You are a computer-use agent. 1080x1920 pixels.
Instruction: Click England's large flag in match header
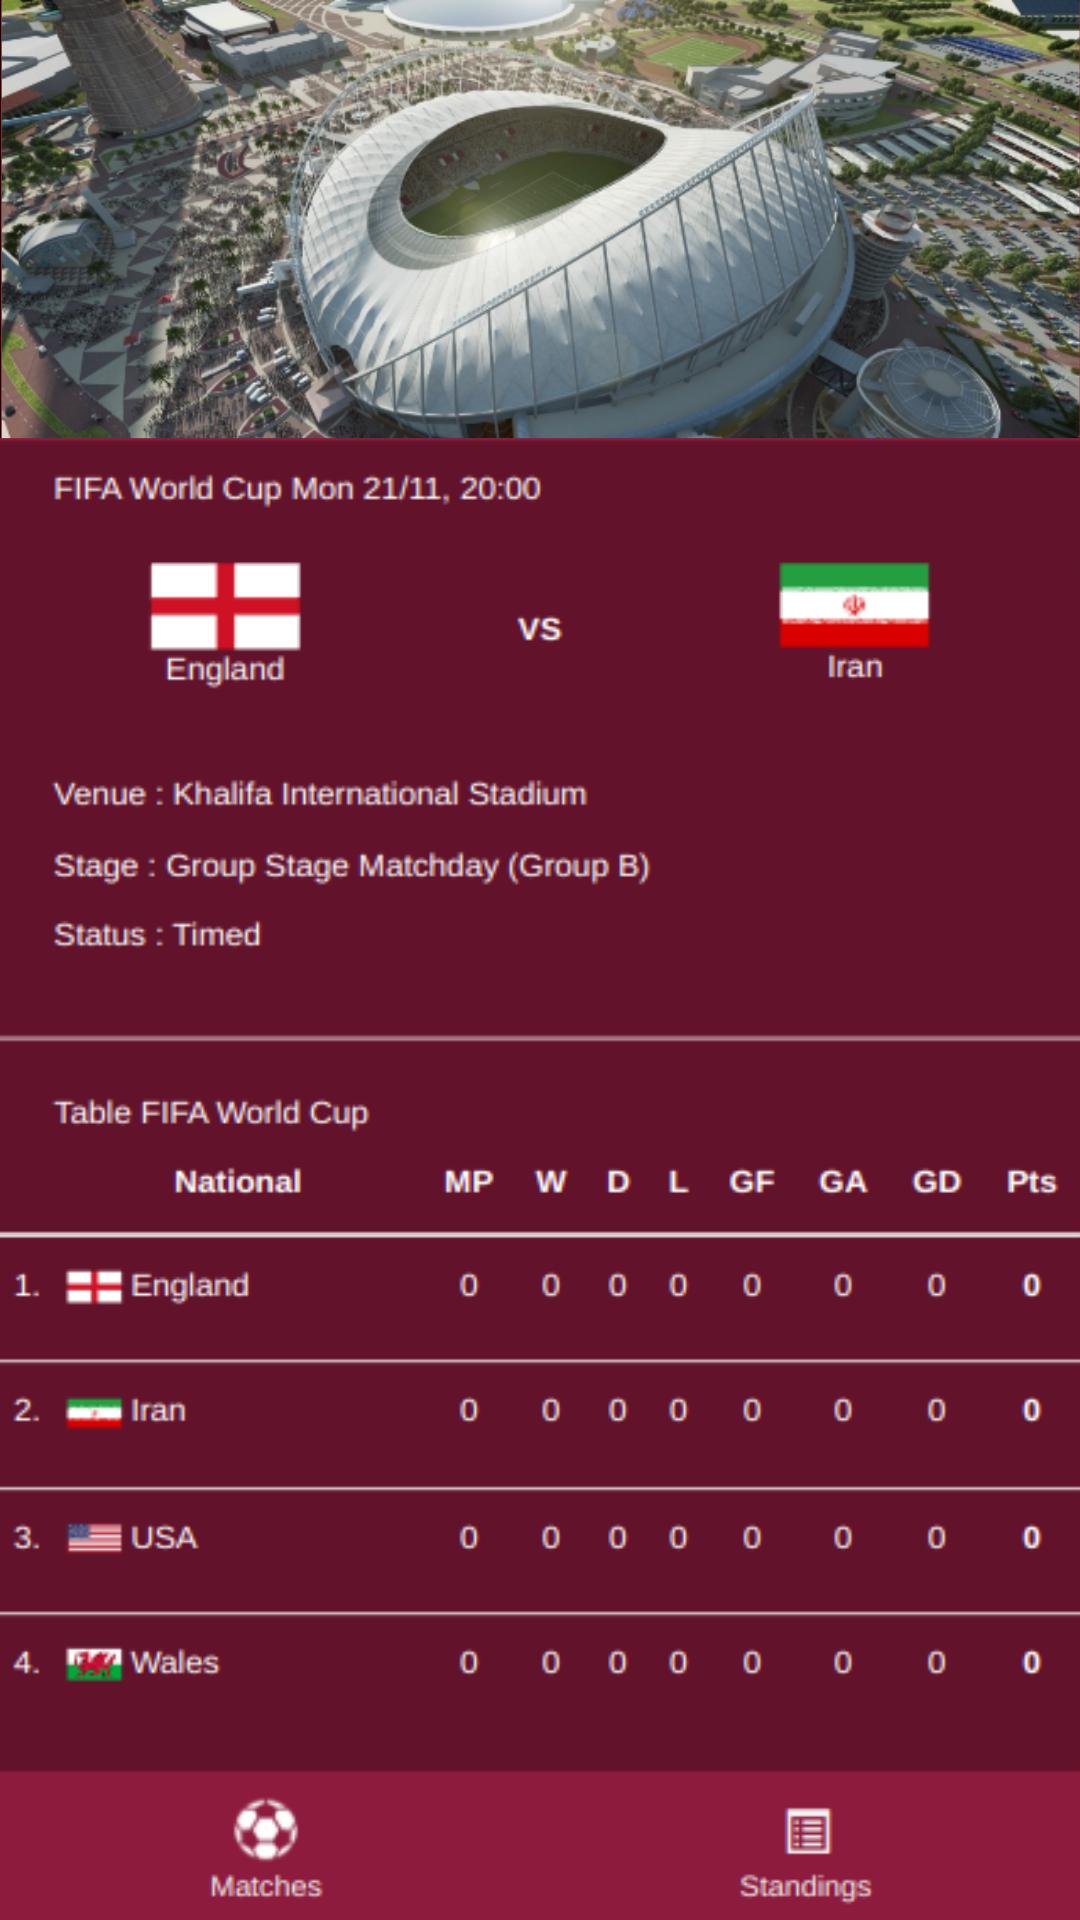coord(225,606)
